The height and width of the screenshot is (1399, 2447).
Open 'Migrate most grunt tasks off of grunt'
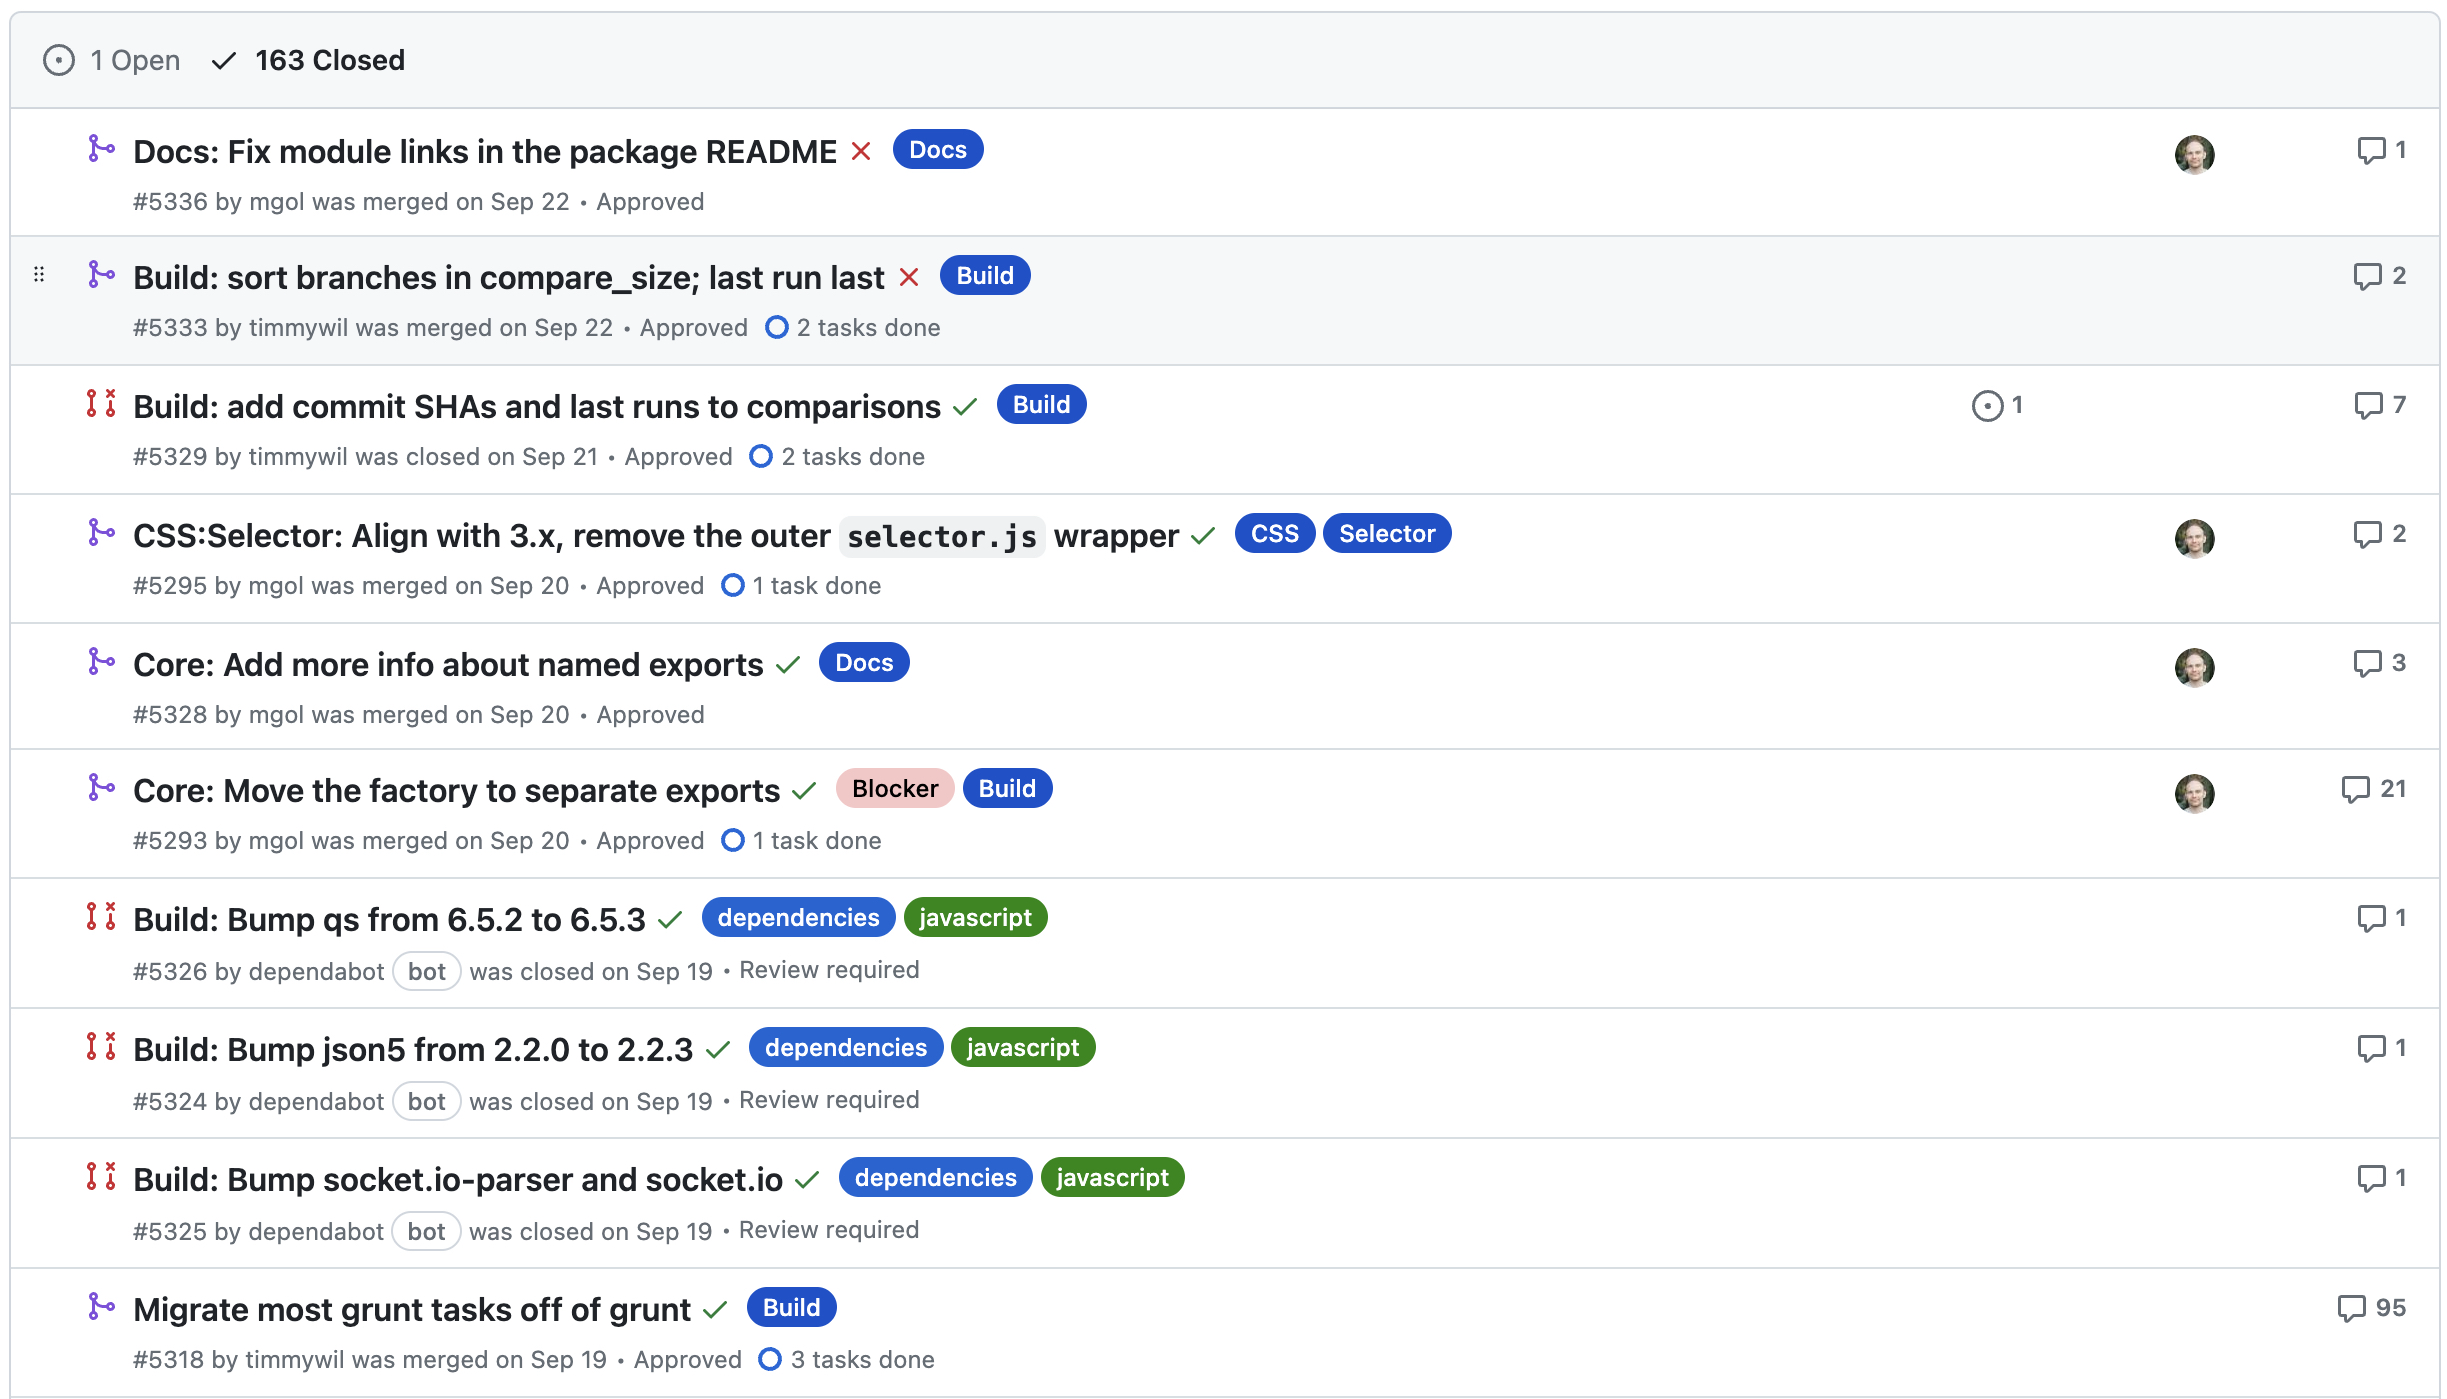click(x=412, y=1310)
